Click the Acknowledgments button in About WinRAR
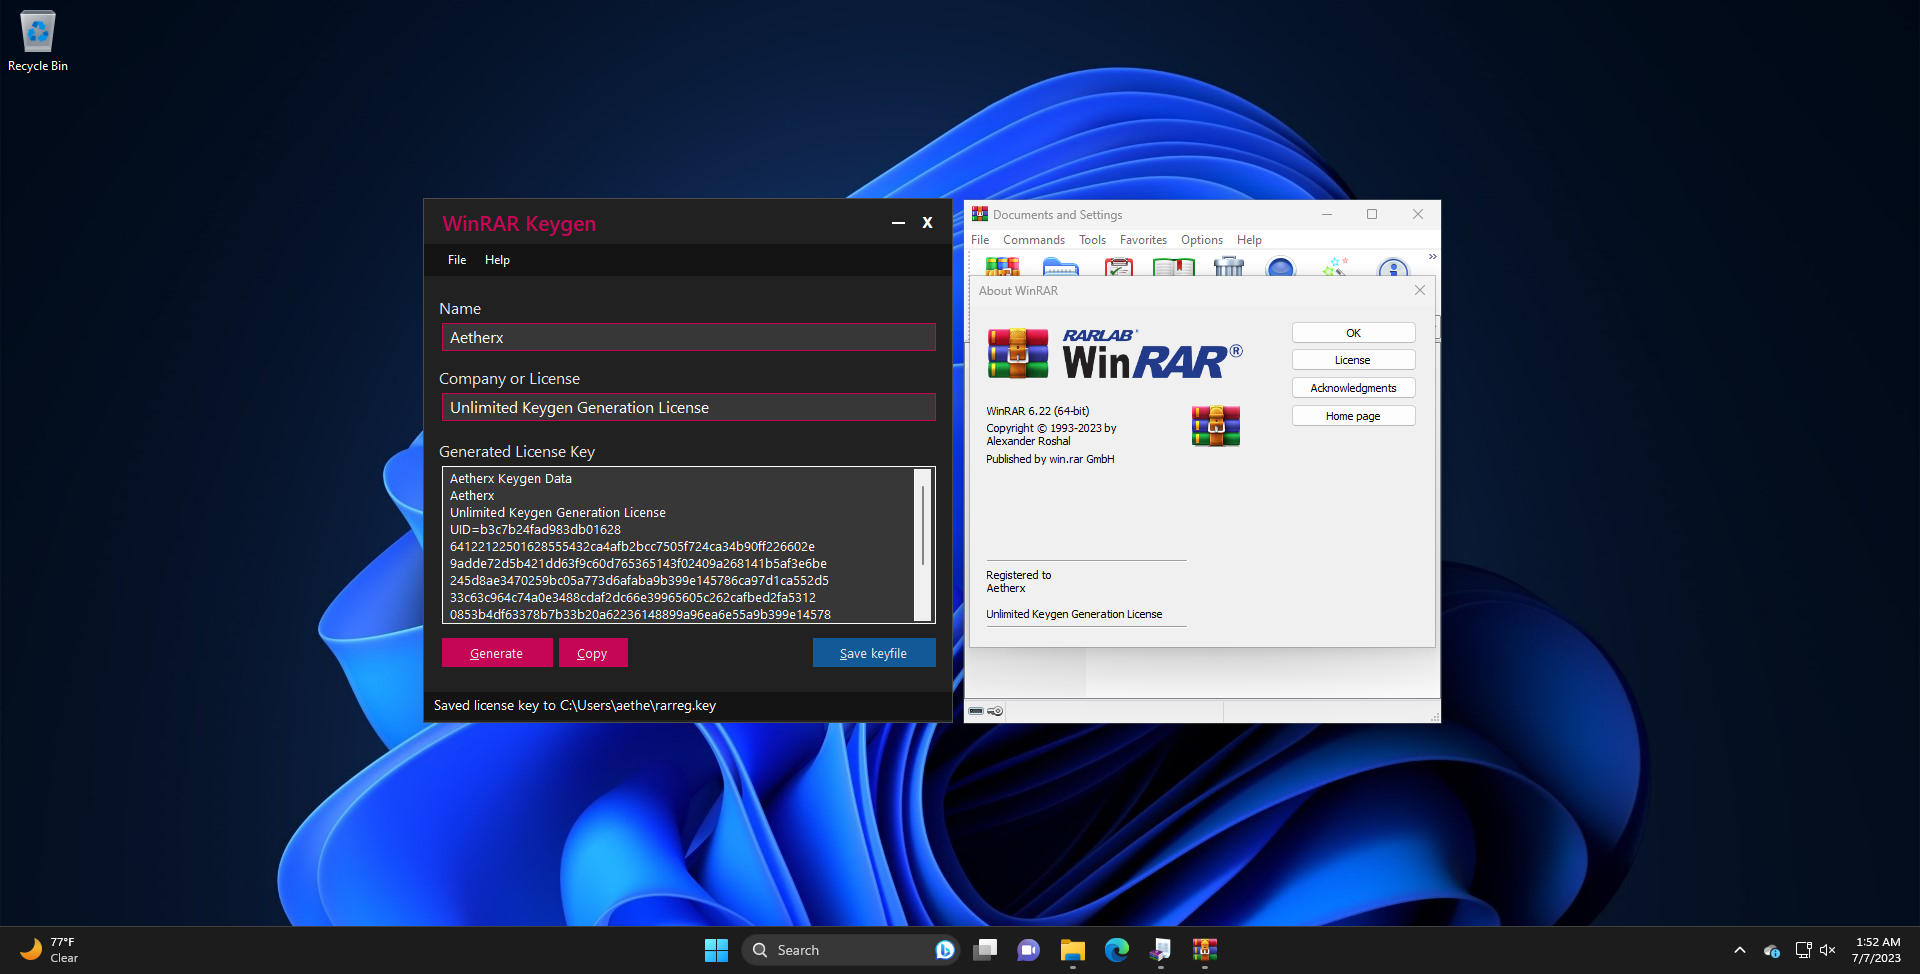The height and width of the screenshot is (974, 1920). 1353,388
